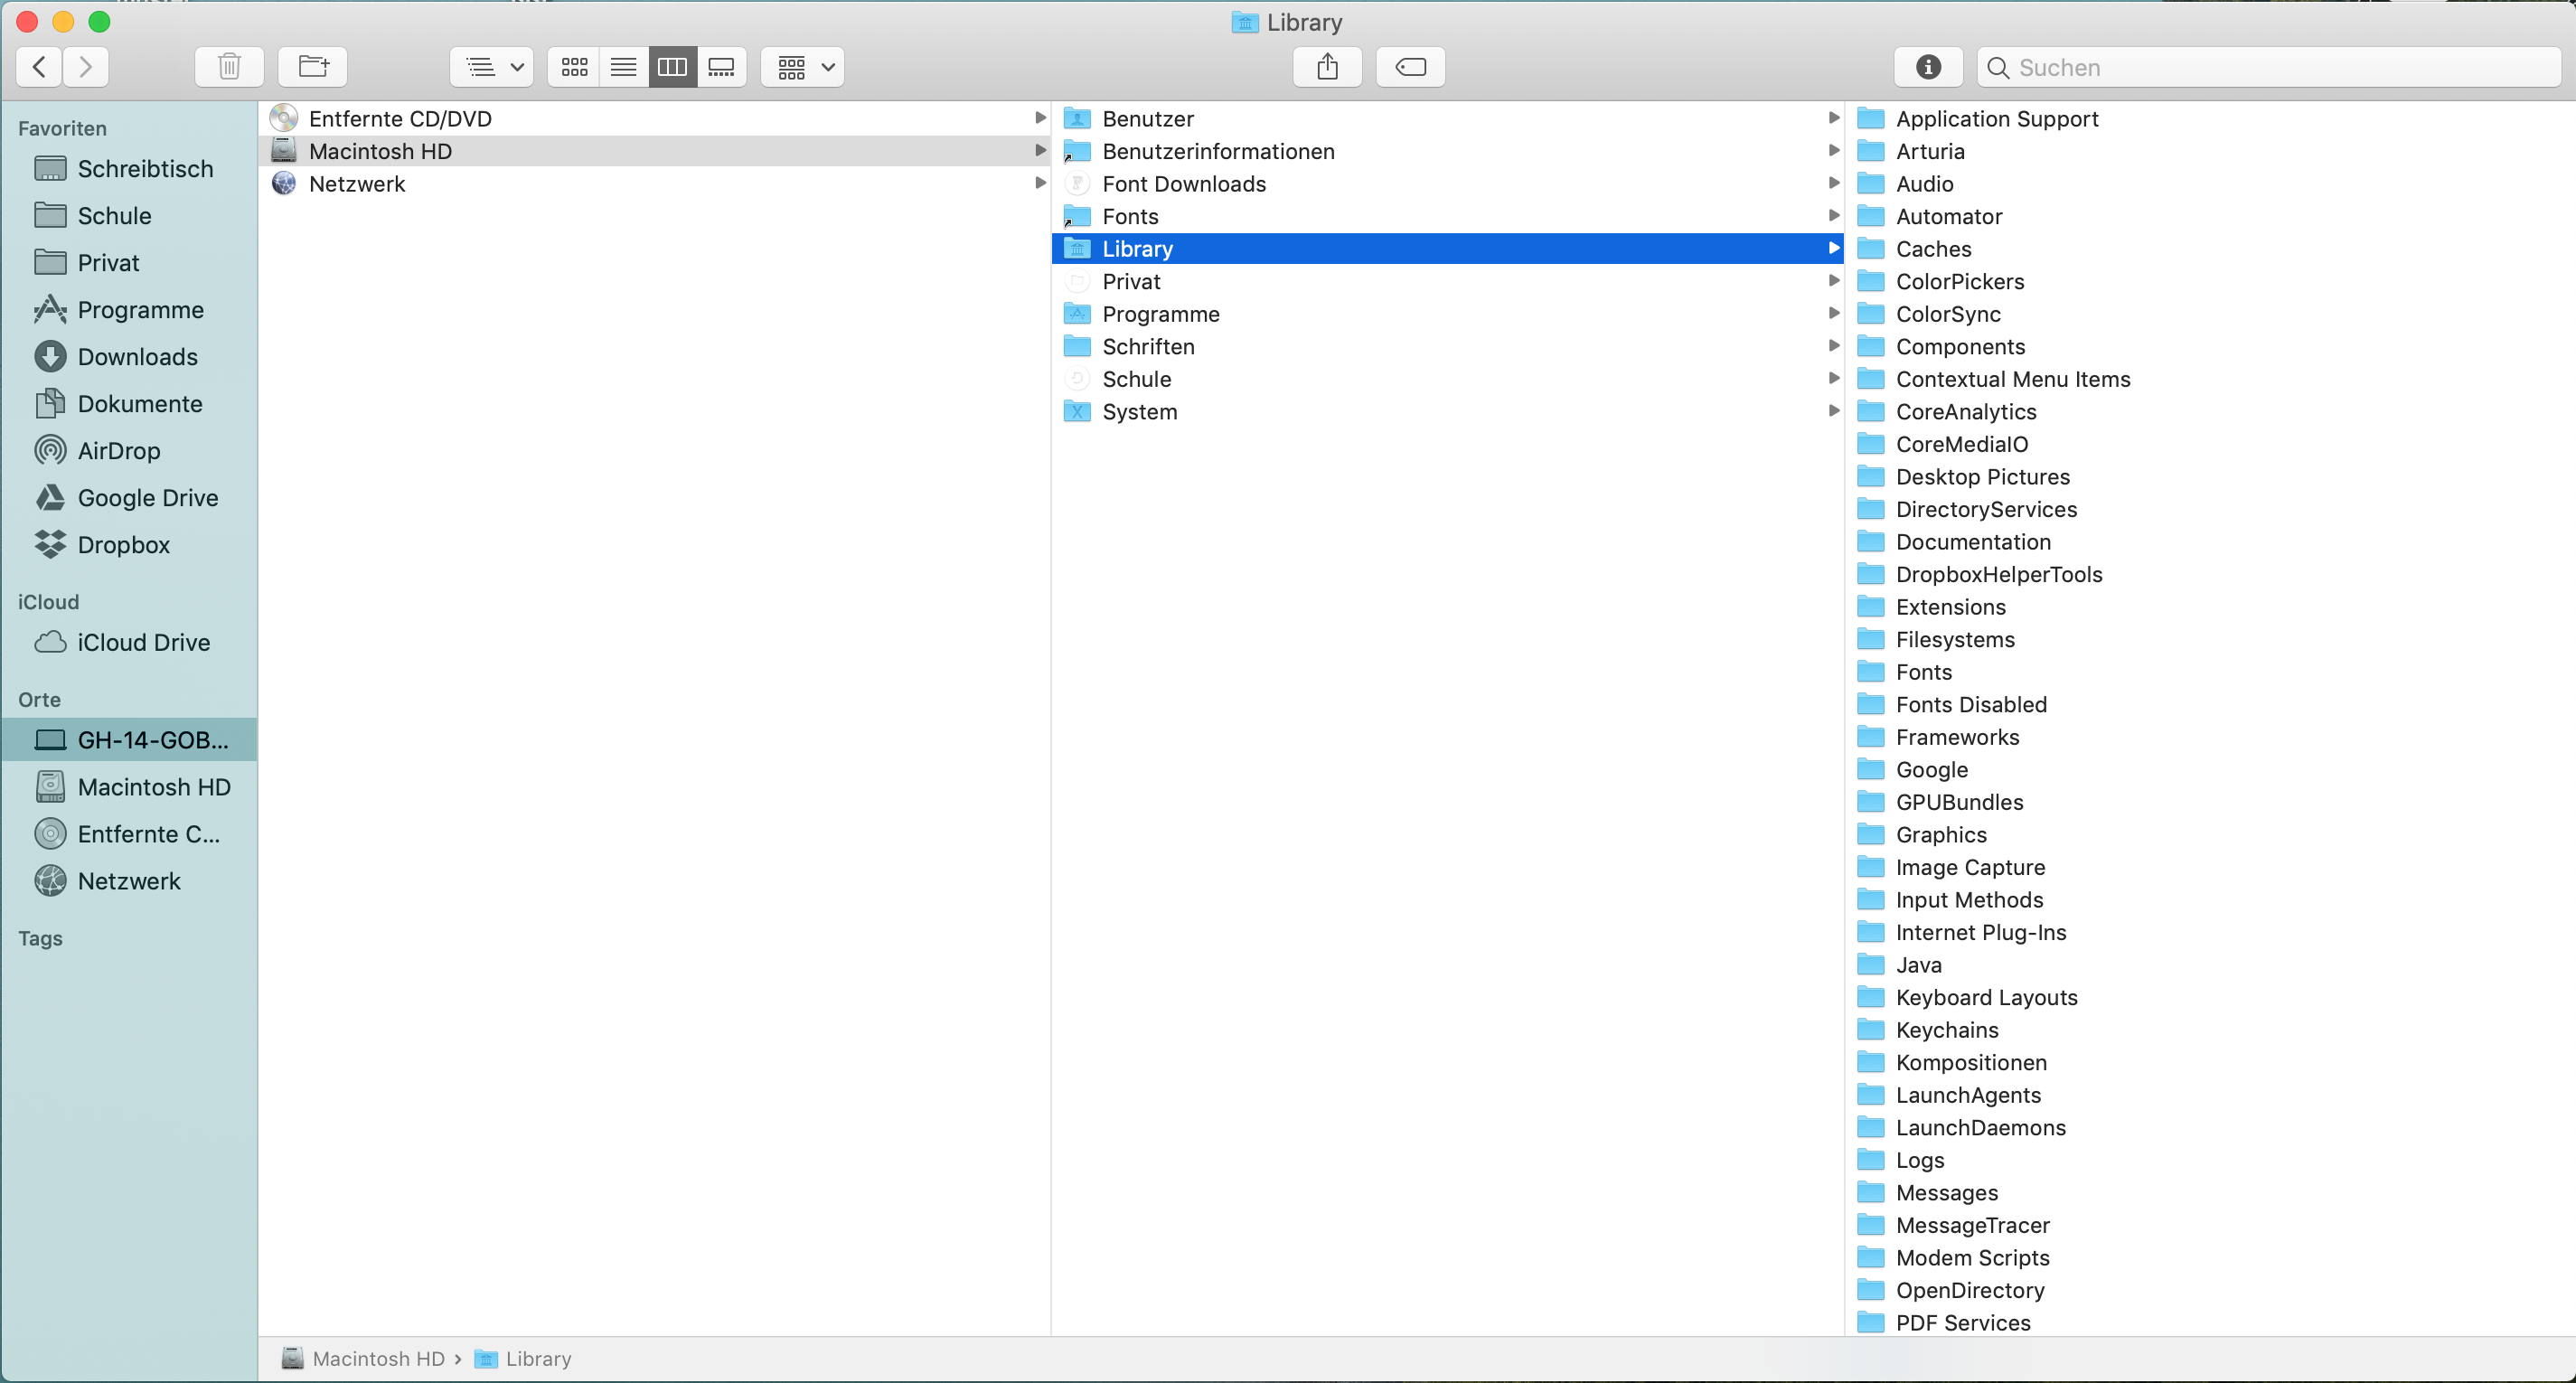Open the Application Support folder
This screenshot has width=2576, height=1383.
click(1996, 119)
